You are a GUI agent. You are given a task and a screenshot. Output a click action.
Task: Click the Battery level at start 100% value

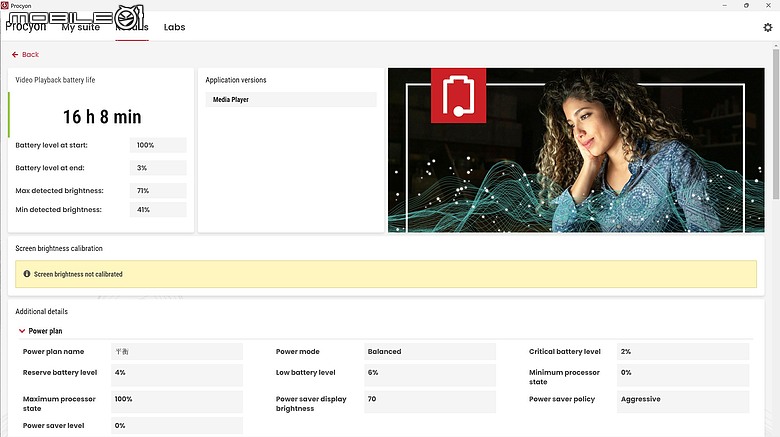(158, 145)
